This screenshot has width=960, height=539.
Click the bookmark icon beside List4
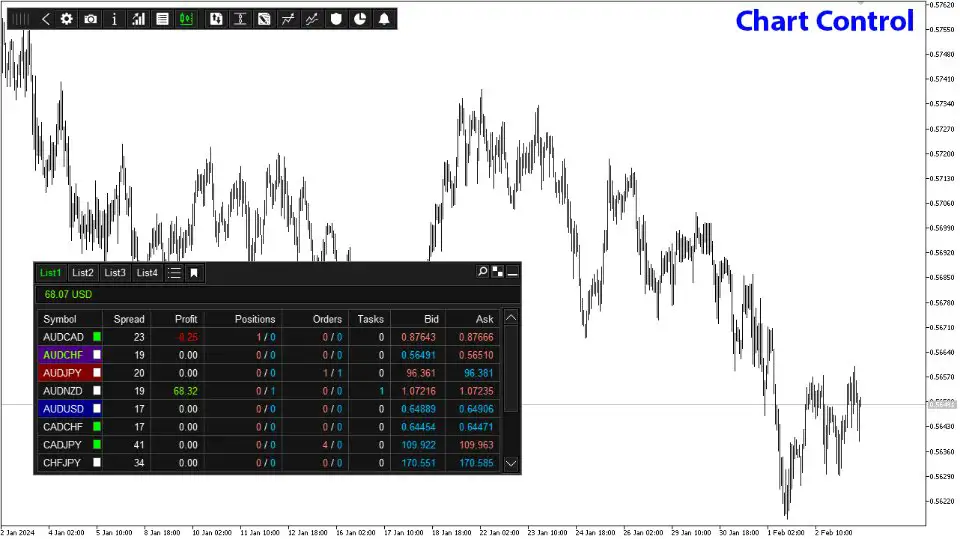(x=194, y=273)
